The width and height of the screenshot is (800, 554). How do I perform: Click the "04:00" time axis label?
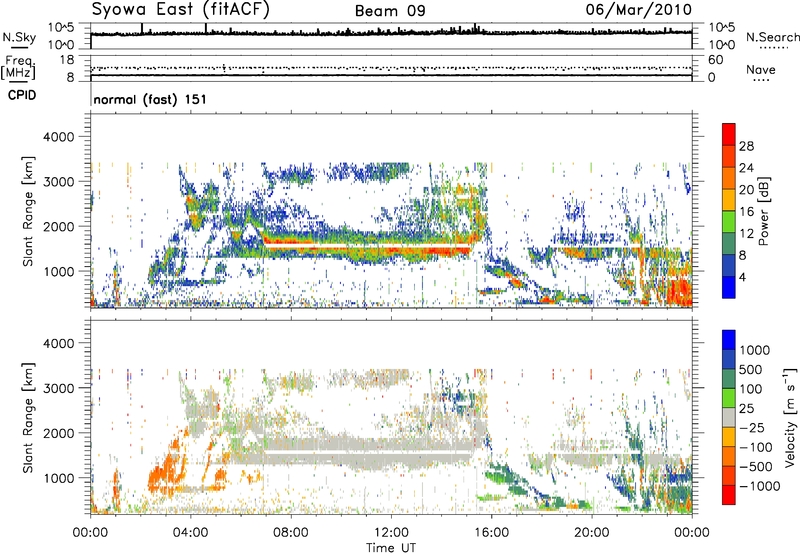pyautogui.click(x=191, y=533)
